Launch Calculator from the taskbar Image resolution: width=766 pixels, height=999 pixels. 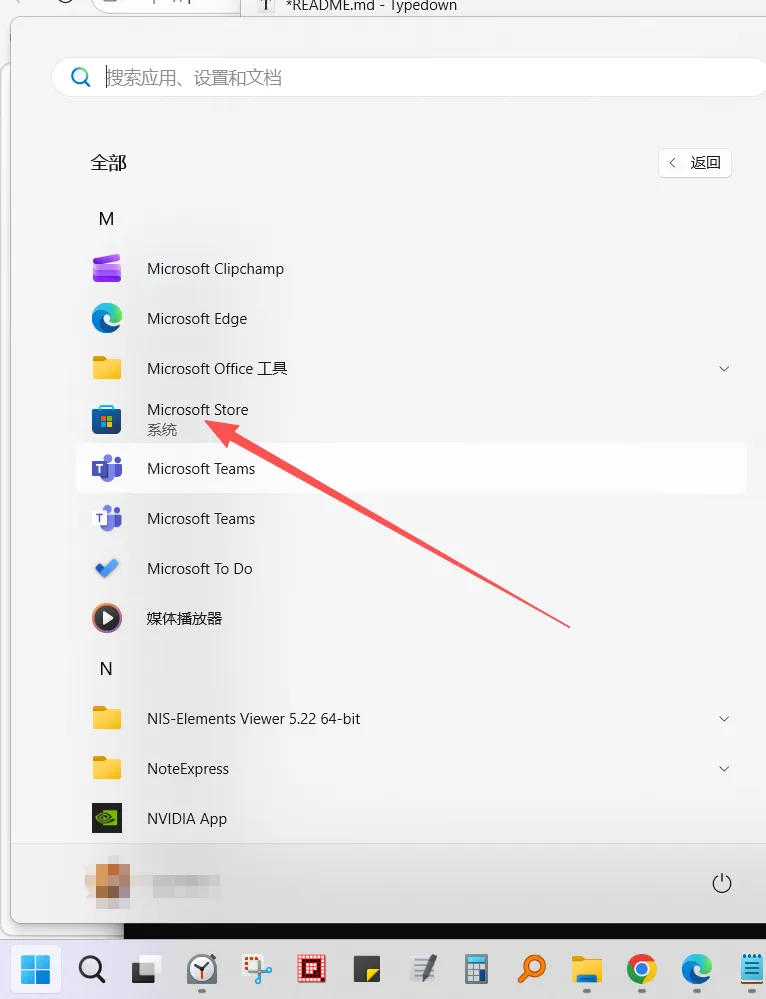point(477,970)
